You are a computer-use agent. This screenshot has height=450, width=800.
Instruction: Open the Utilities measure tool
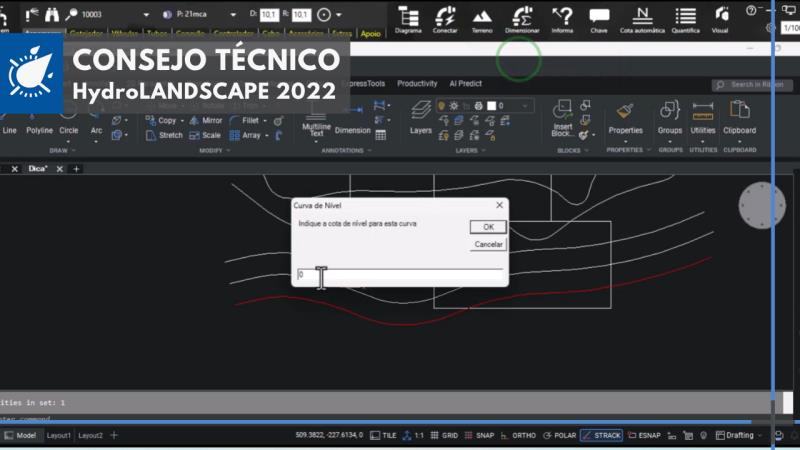(703, 118)
